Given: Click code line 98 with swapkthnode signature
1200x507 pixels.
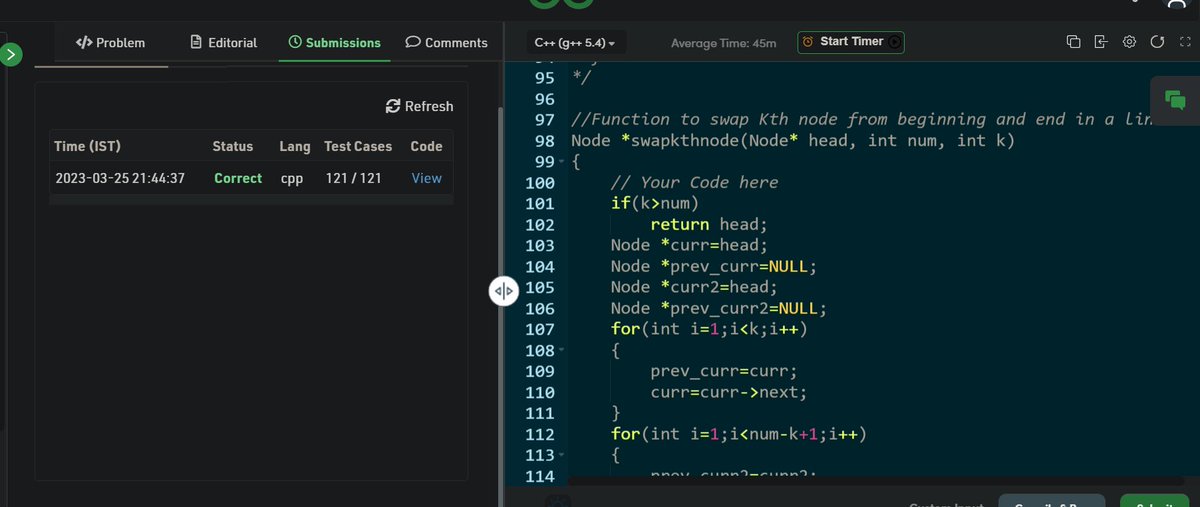Looking at the screenshot, I should click(x=793, y=141).
